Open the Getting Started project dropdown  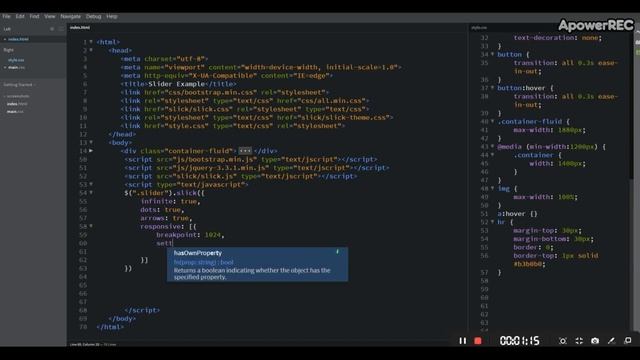[19, 85]
